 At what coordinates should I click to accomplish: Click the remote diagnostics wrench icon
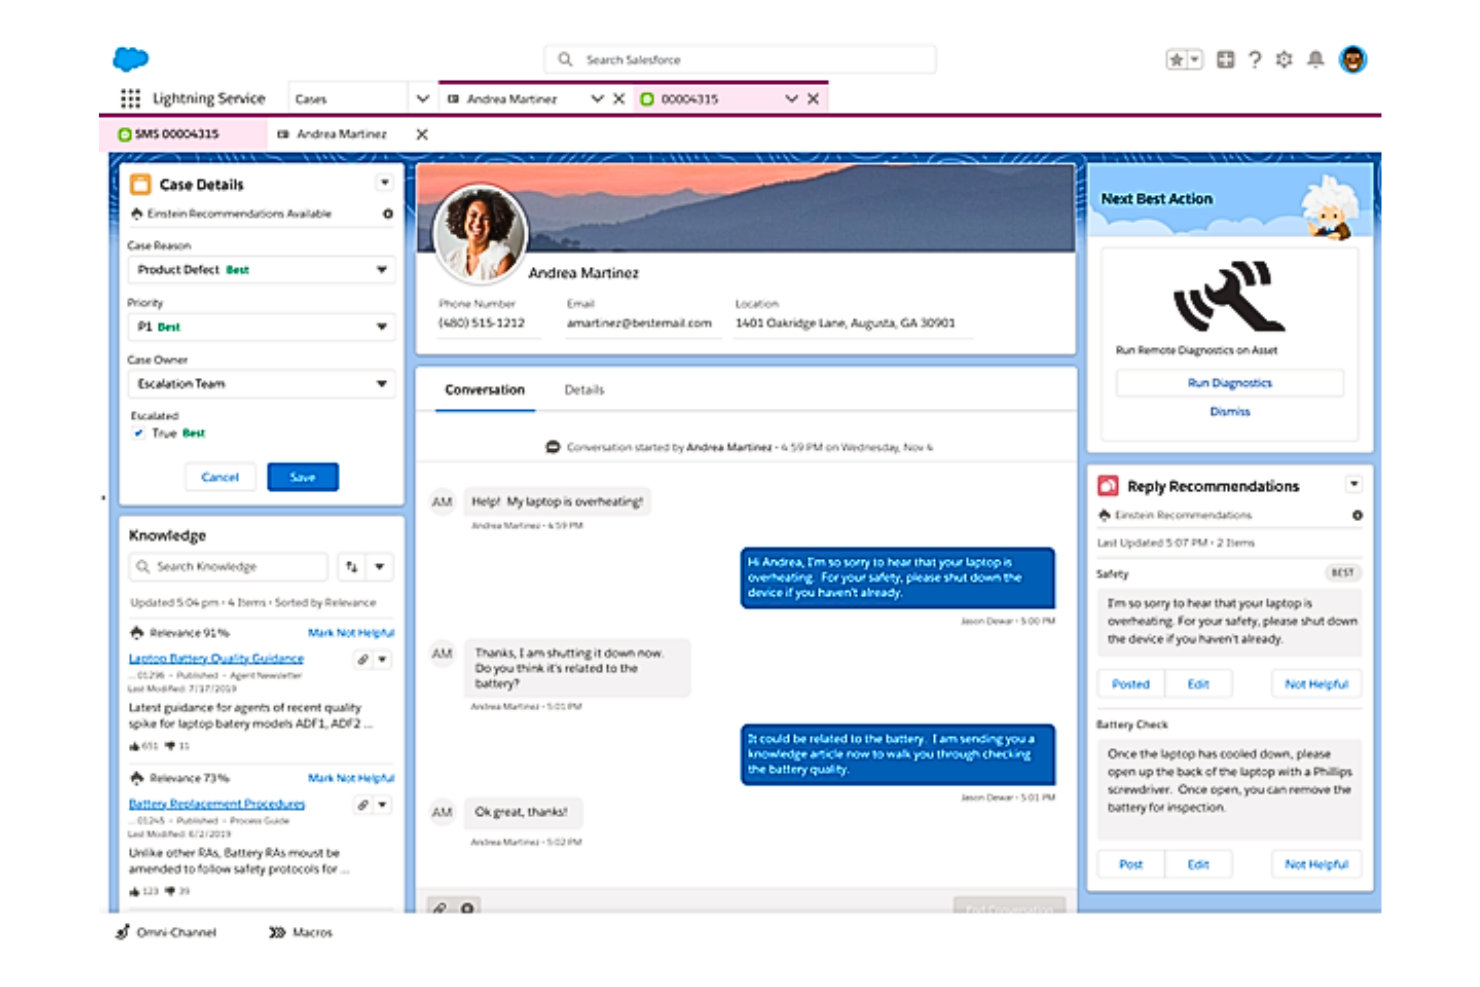[x=1229, y=296]
